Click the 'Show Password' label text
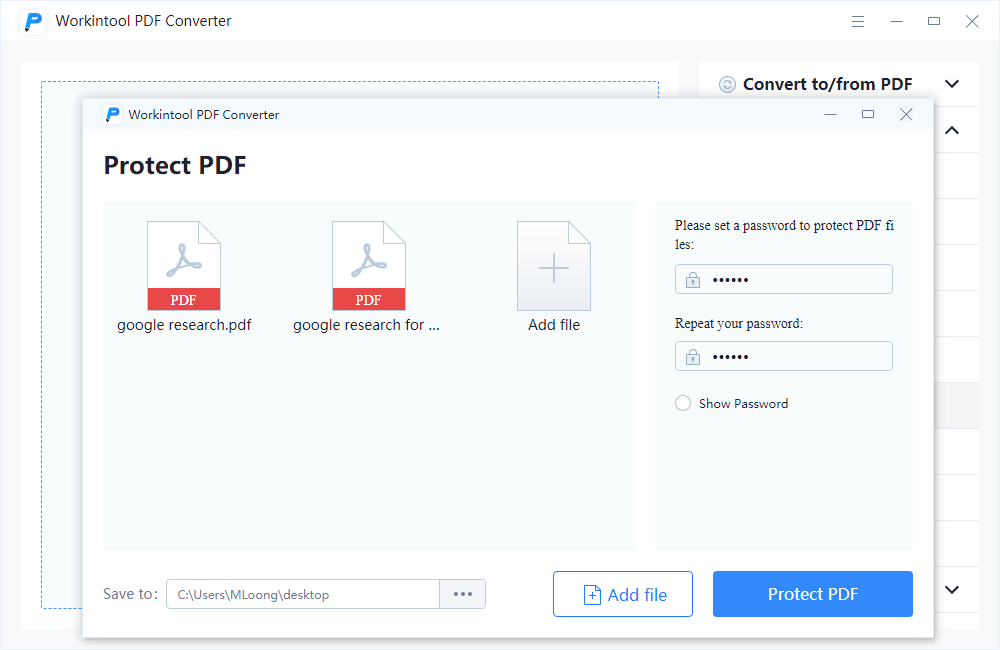 [x=743, y=404]
